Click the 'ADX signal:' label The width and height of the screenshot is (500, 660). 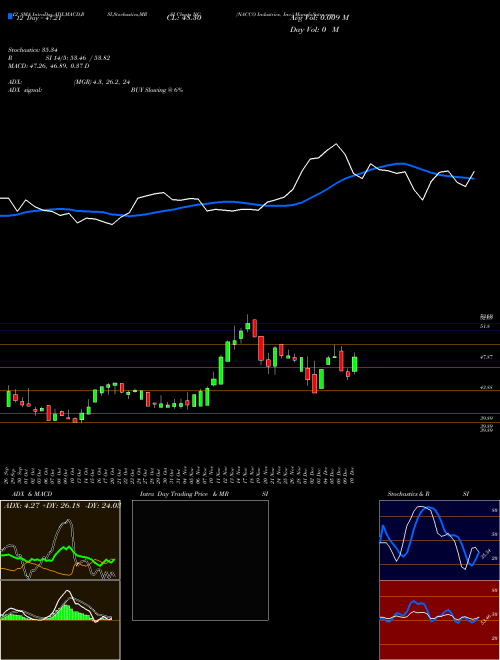[x=24, y=90]
